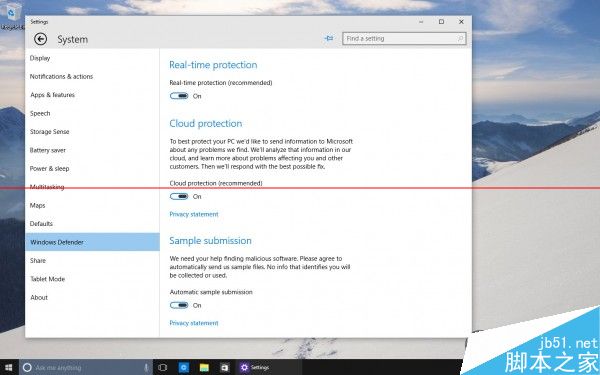Open the blue browser icon on the taskbar

pos(183,368)
